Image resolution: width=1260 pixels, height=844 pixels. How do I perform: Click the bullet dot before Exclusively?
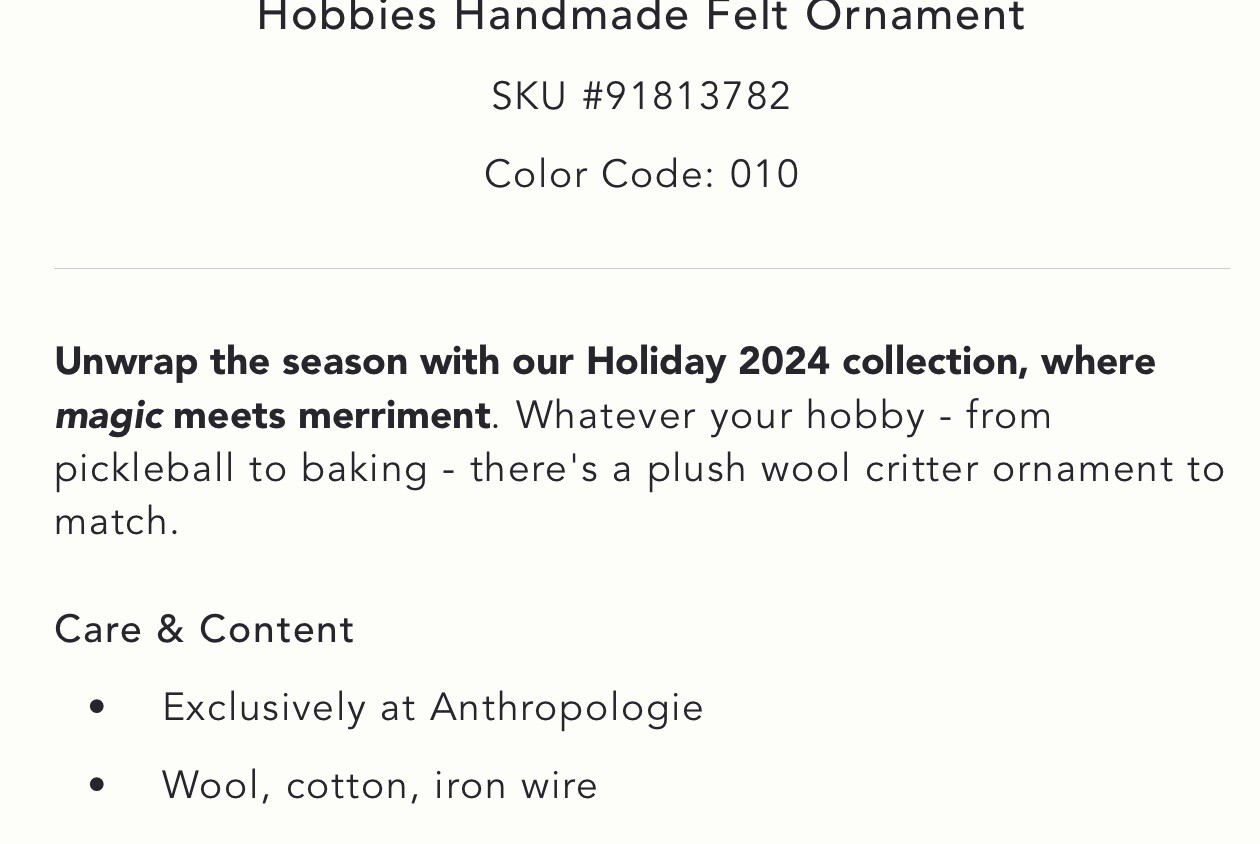point(97,708)
